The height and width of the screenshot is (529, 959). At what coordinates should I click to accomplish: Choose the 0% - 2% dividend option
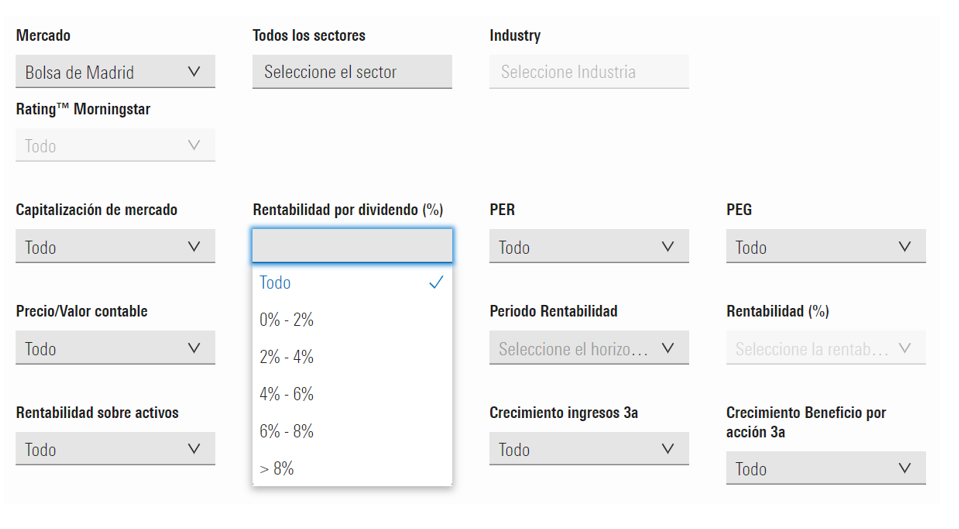point(287,320)
